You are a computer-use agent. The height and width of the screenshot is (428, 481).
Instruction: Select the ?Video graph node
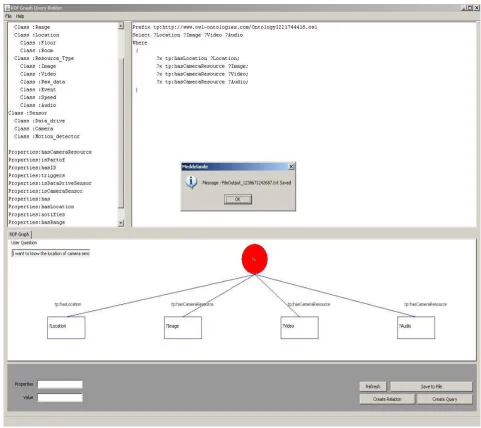pyautogui.click(x=299, y=328)
